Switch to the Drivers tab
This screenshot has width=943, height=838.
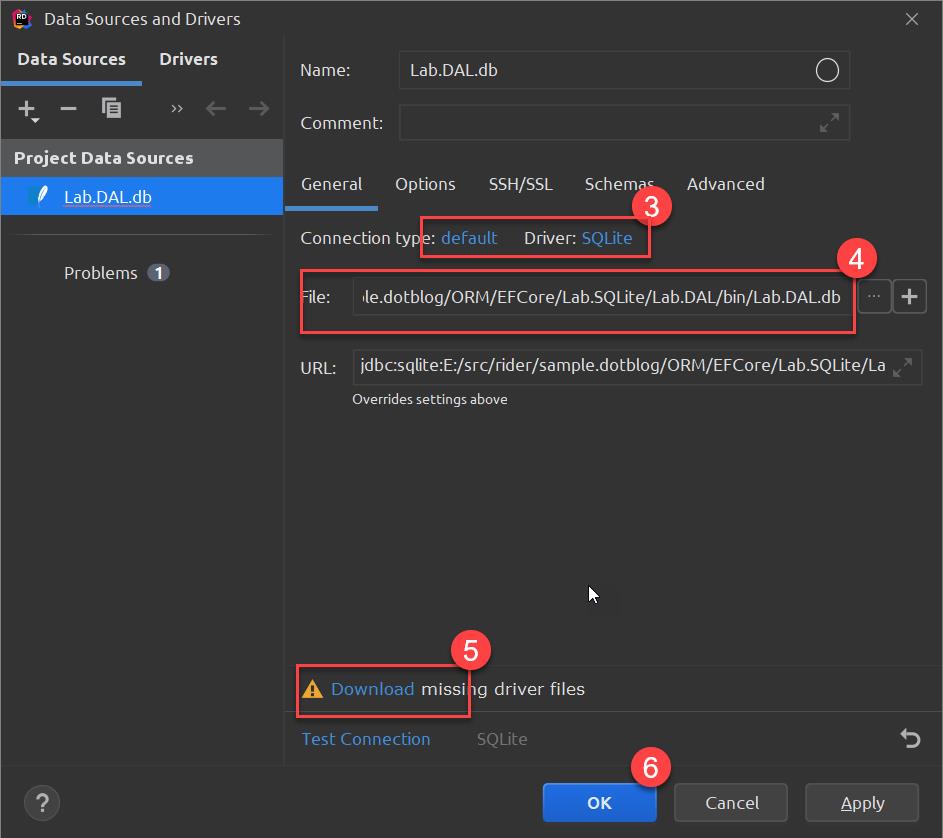(x=188, y=59)
